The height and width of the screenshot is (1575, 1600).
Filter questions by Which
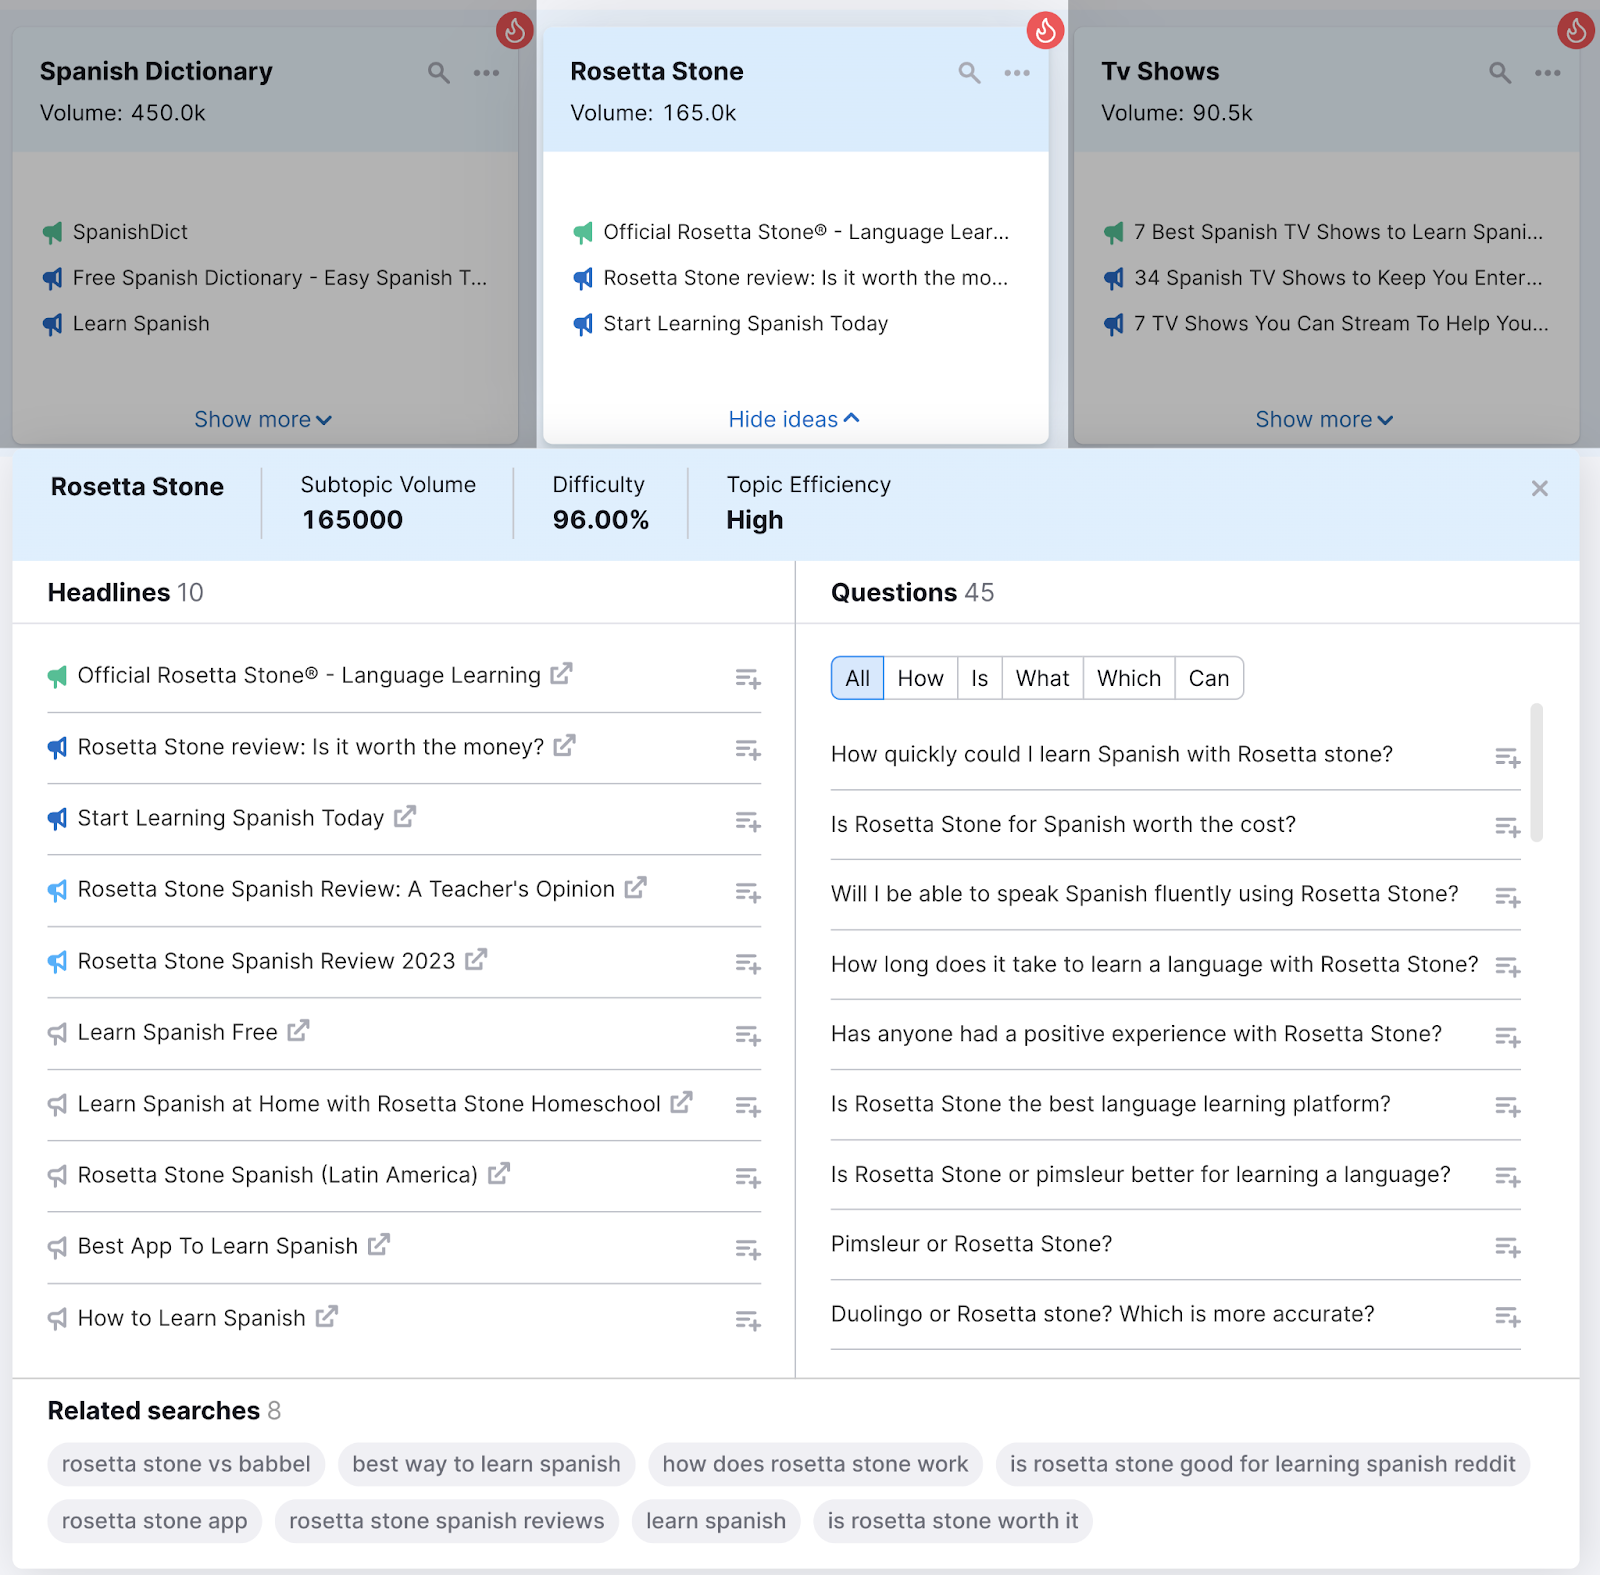(x=1129, y=678)
